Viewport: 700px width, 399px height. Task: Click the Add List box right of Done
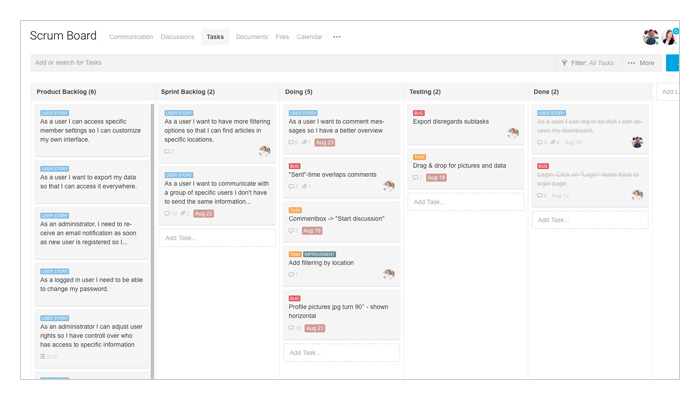click(668, 92)
